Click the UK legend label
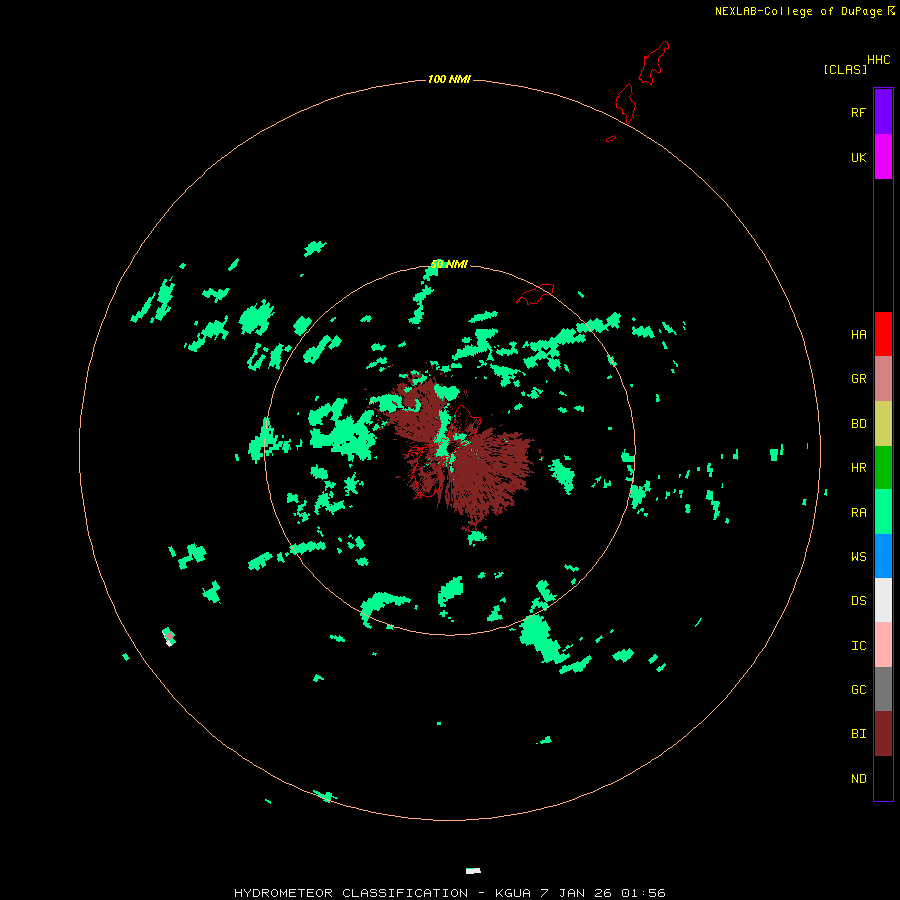Image resolution: width=900 pixels, height=900 pixels. [858, 157]
